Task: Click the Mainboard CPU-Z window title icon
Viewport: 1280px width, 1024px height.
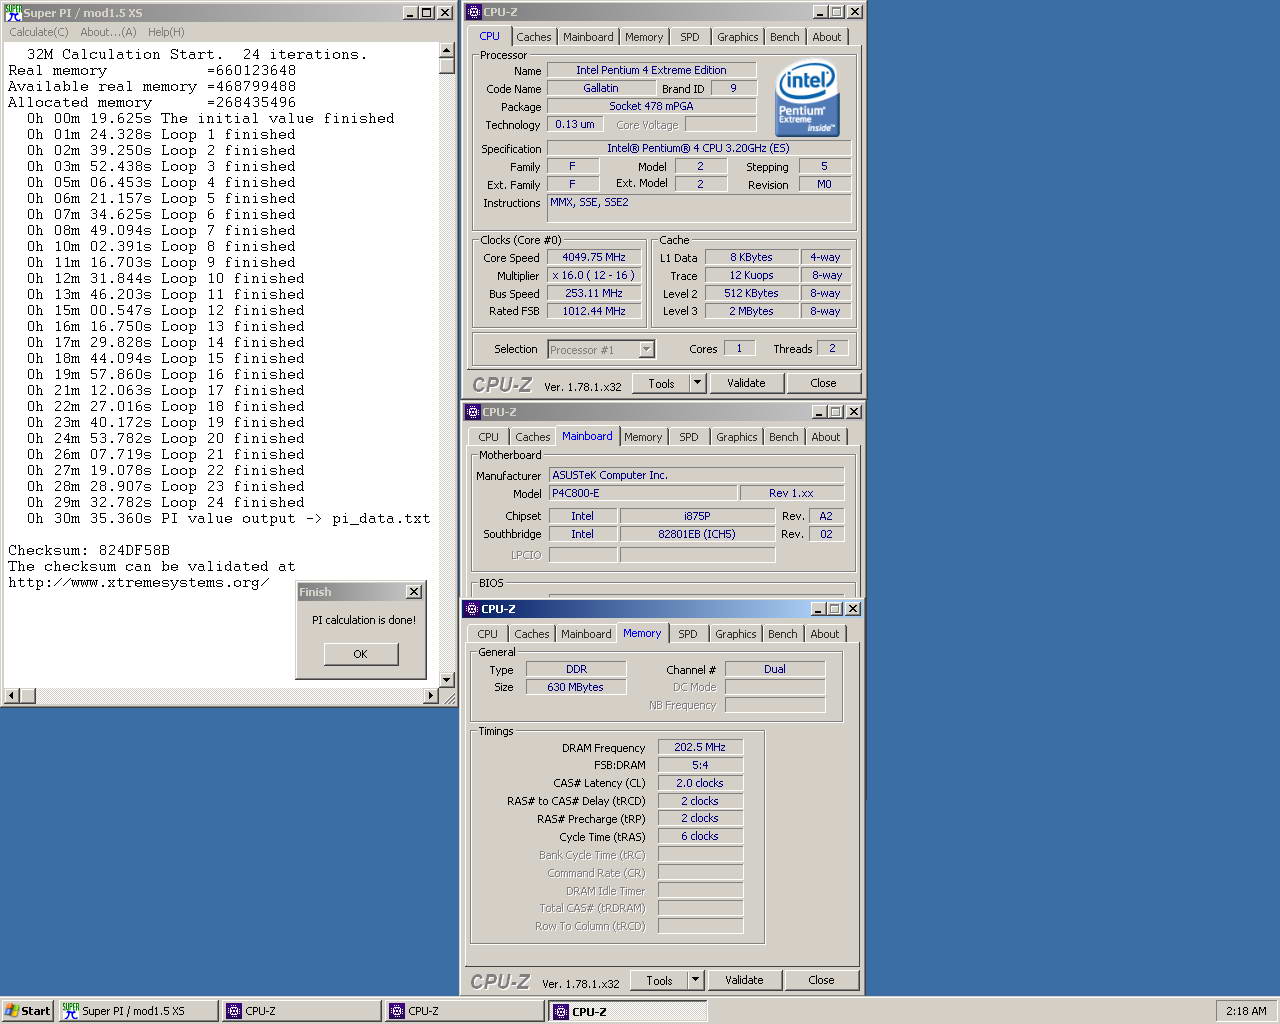Action: tap(473, 411)
